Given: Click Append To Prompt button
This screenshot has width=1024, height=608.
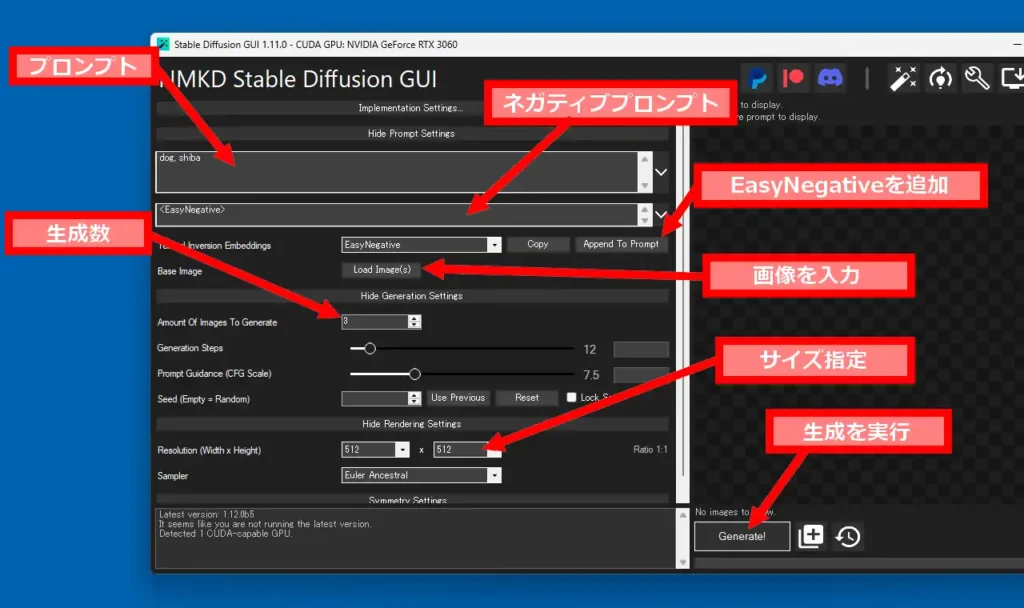Looking at the screenshot, I should click(621, 244).
